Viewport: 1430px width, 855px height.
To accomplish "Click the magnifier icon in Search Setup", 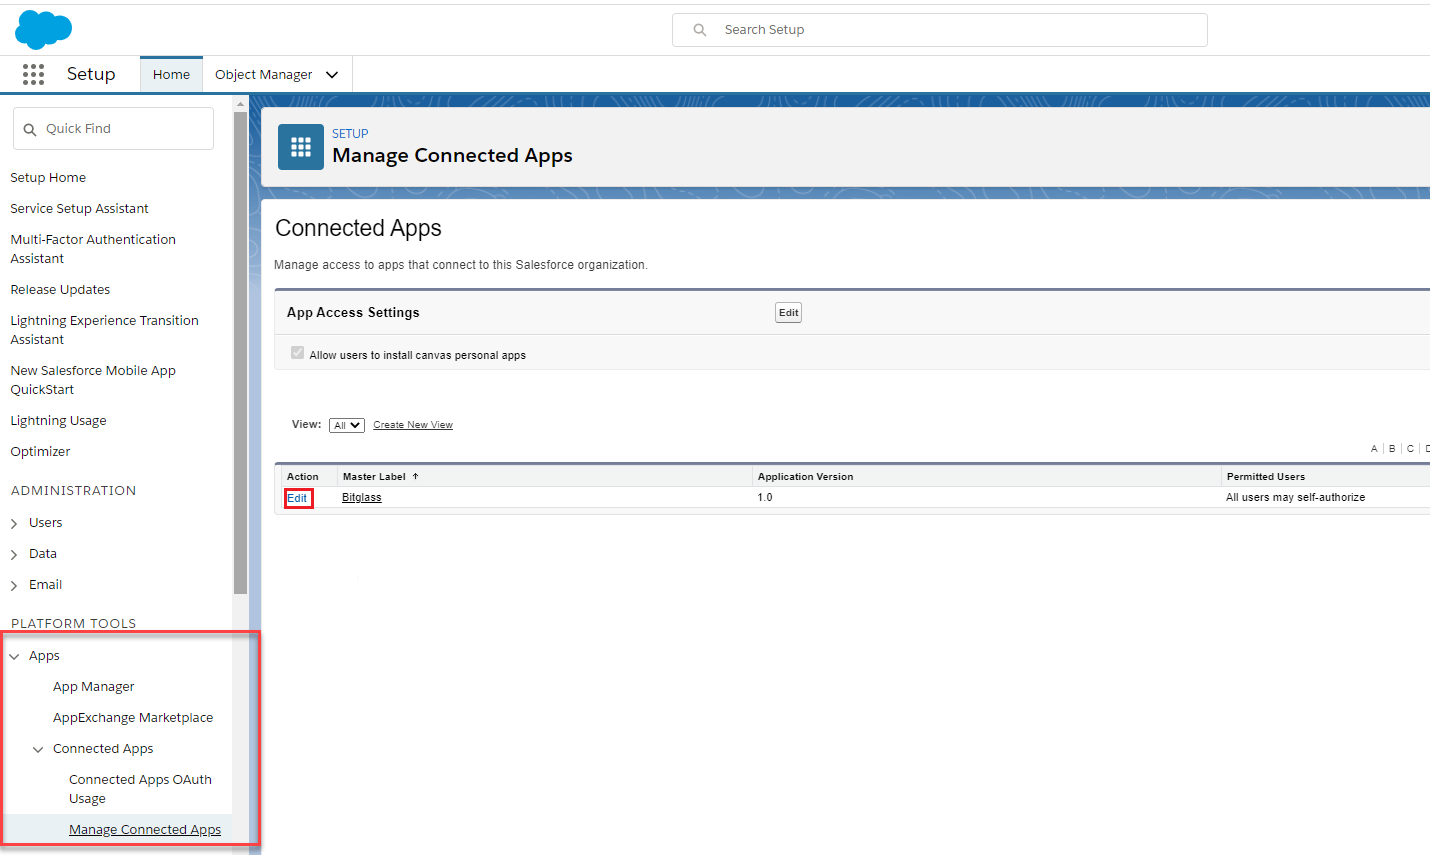I will 699,29.
